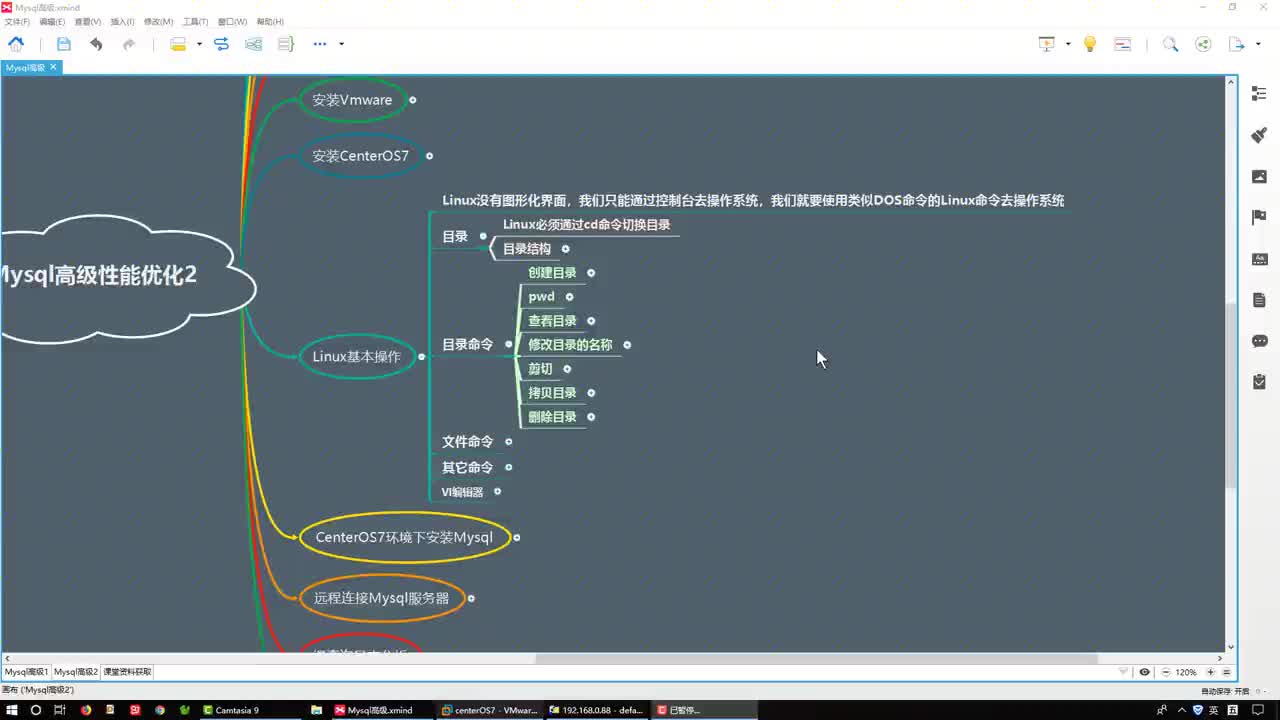Open the Outline side panel
The image size is (1280, 720).
(x=1259, y=93)
